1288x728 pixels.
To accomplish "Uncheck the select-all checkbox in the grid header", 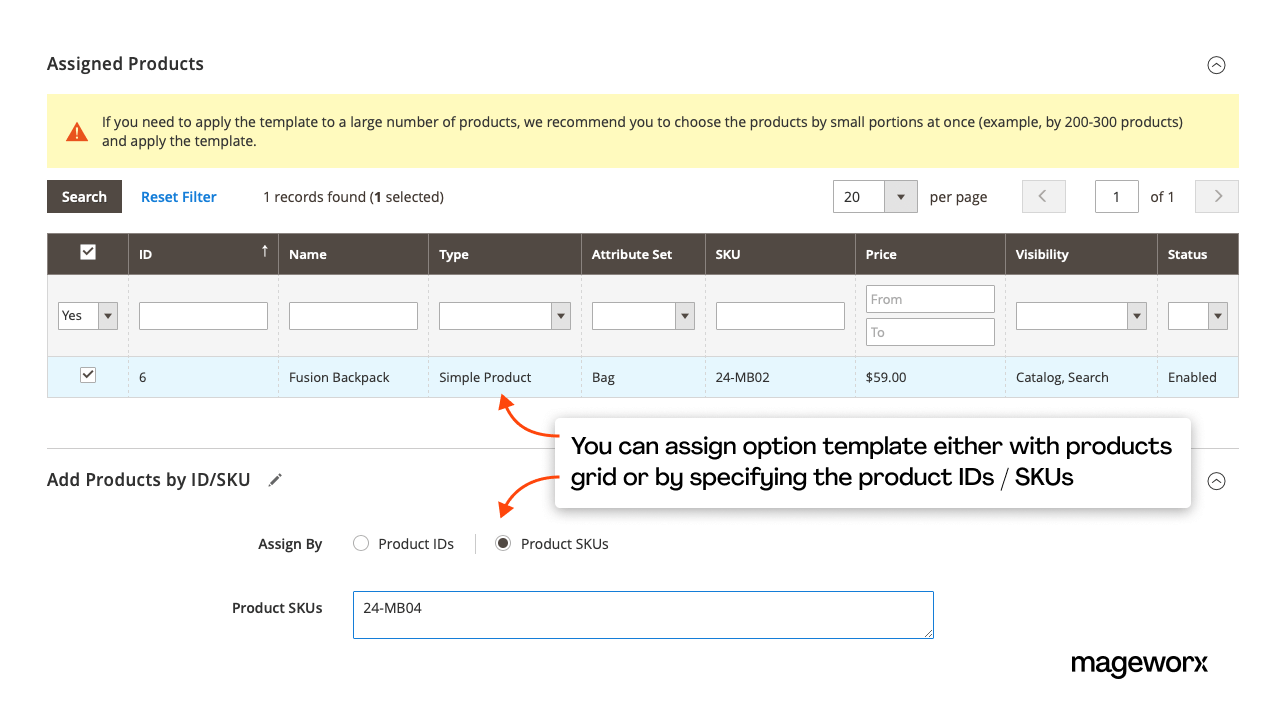I will [x=87, y=253].
